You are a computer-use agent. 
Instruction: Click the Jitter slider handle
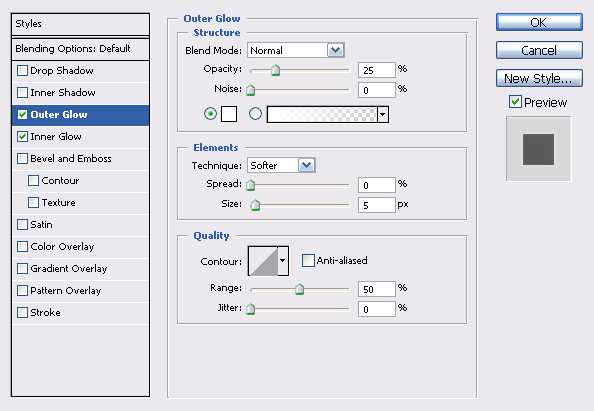tap(250, 309)
